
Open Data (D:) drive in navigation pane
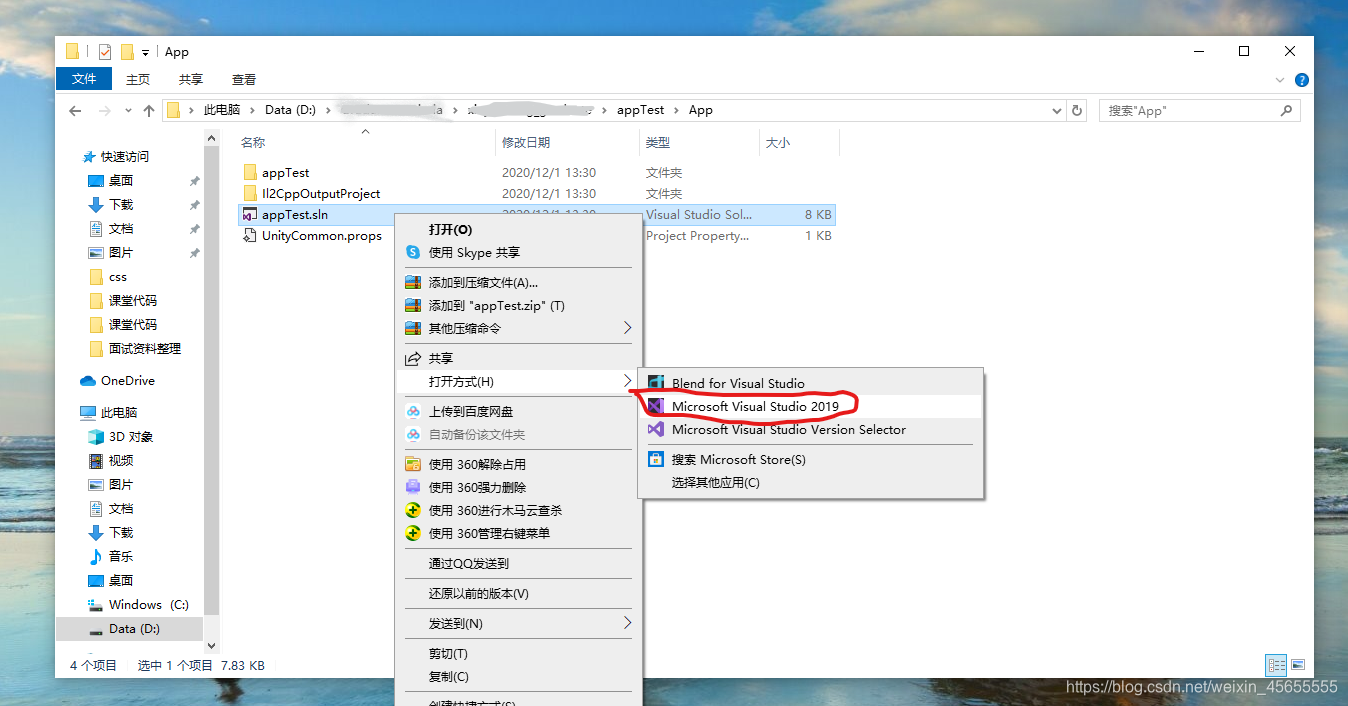point(134,628)
